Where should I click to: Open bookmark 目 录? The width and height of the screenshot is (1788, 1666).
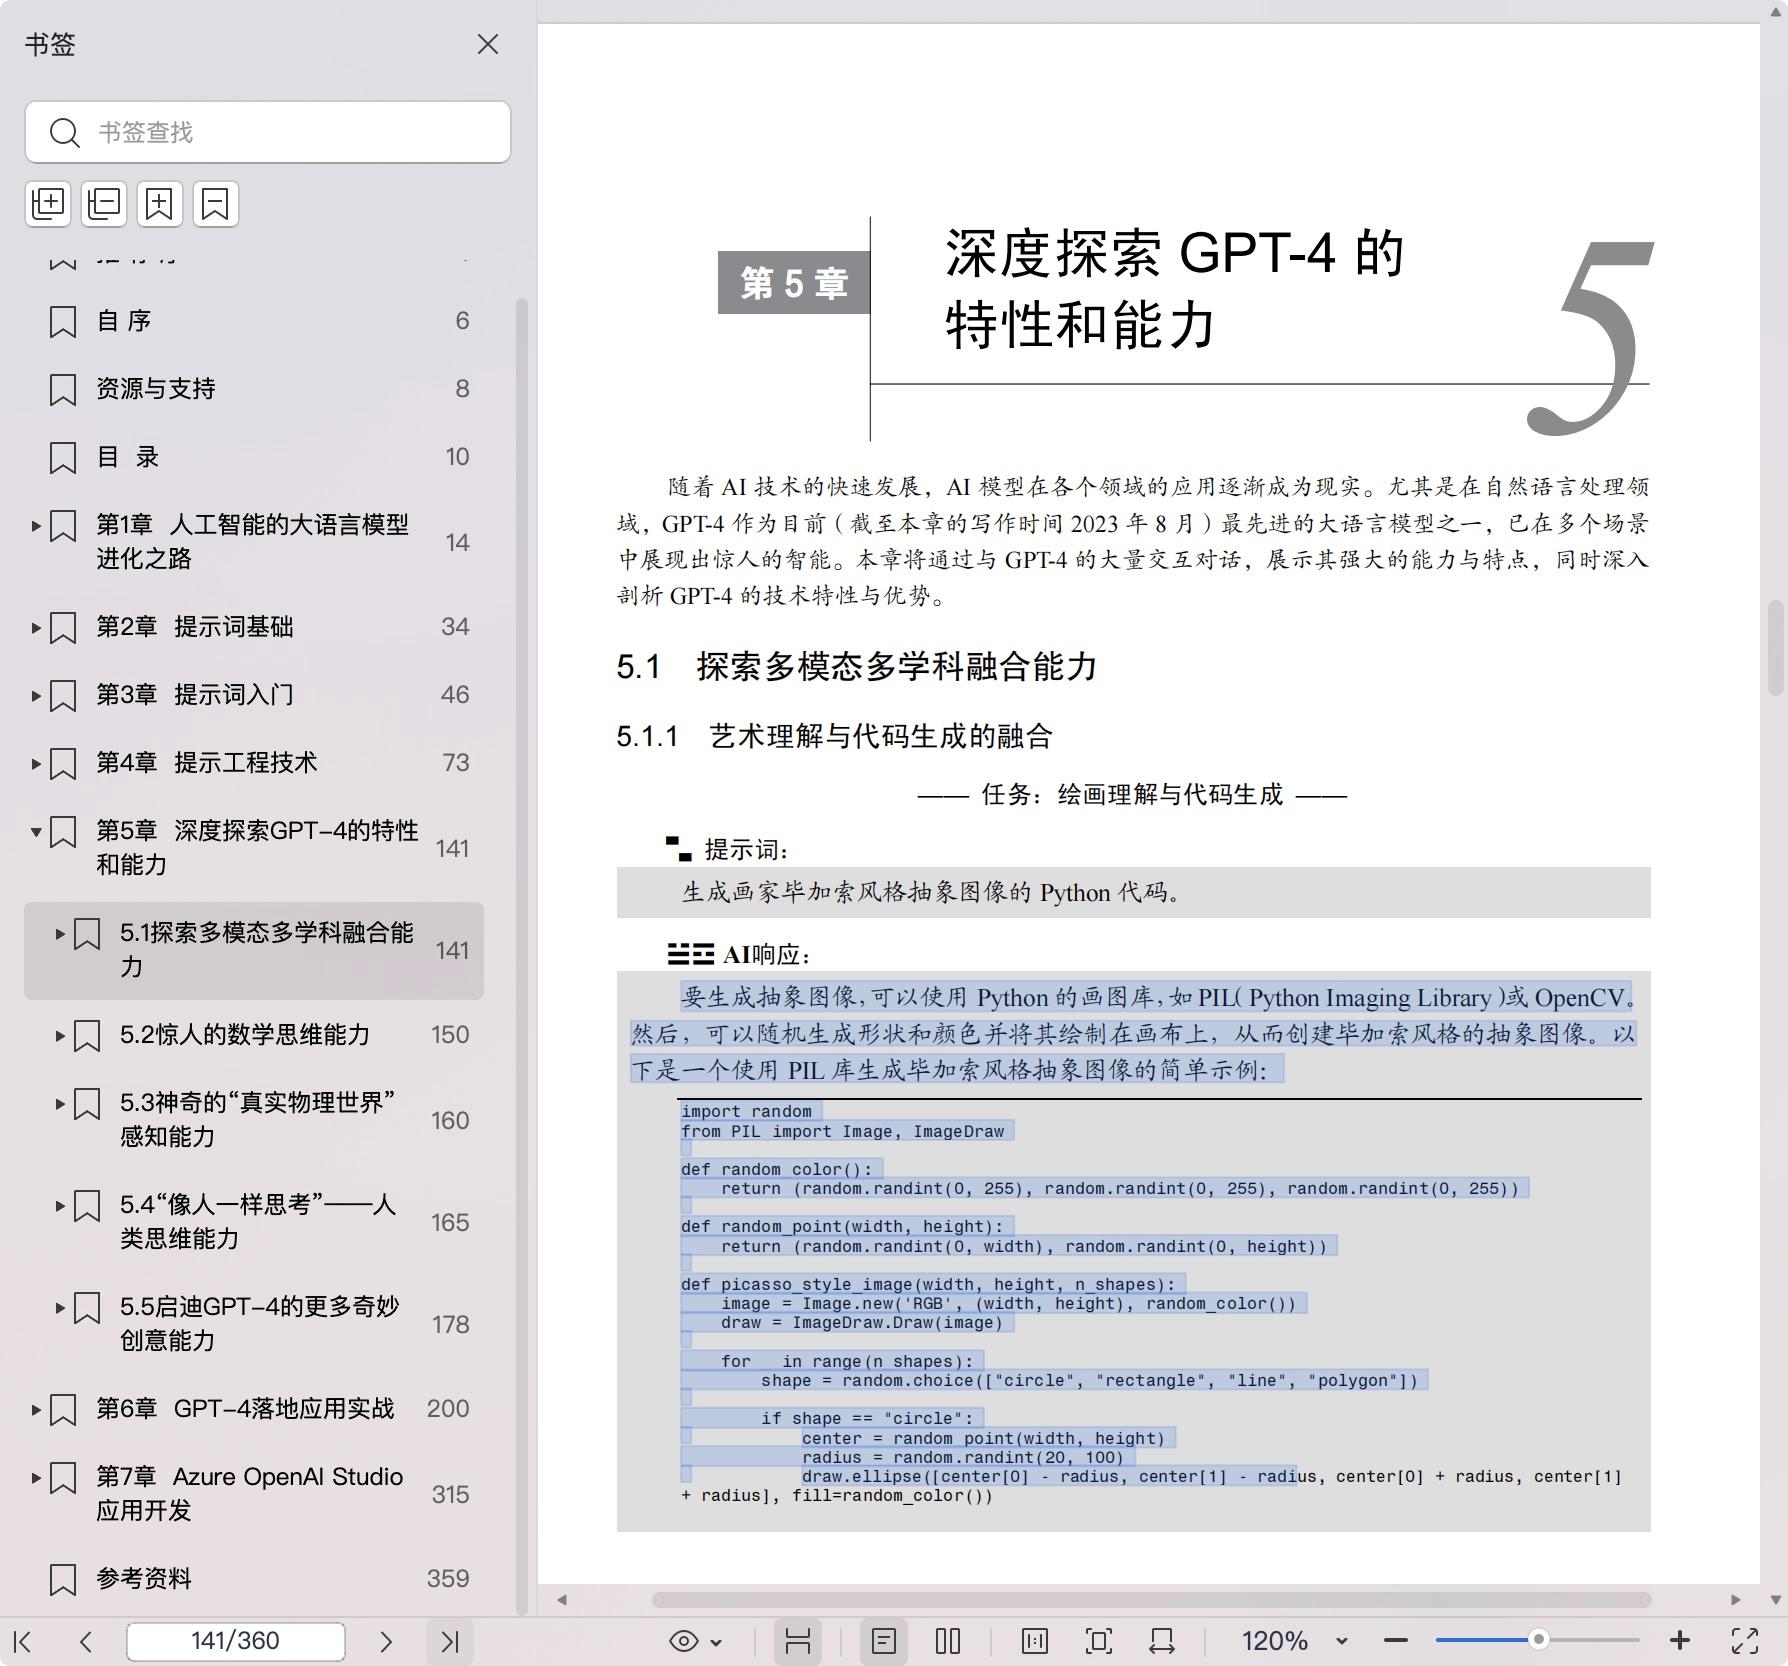pyautogui.click(x=128, y=457)
